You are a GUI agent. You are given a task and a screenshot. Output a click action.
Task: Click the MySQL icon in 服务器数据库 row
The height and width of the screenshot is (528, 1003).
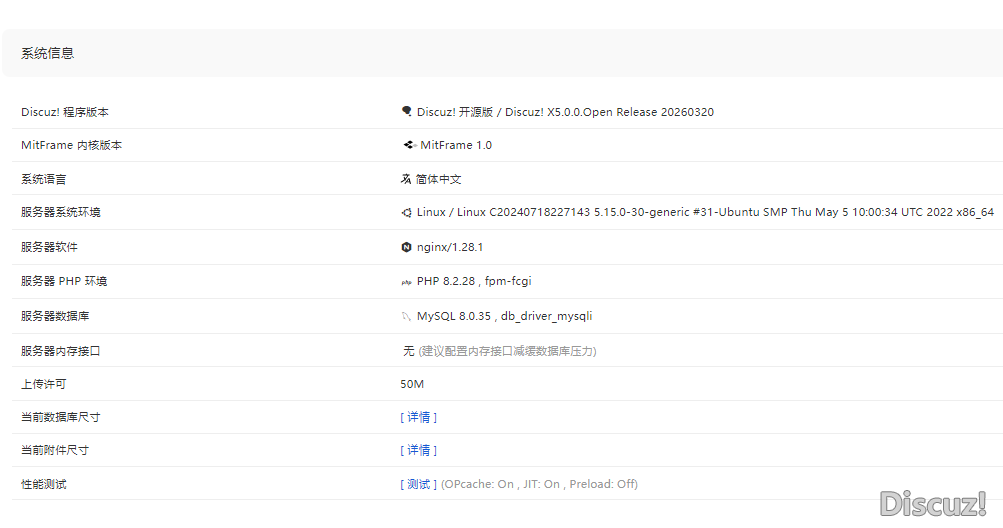[x=406, y=316]
